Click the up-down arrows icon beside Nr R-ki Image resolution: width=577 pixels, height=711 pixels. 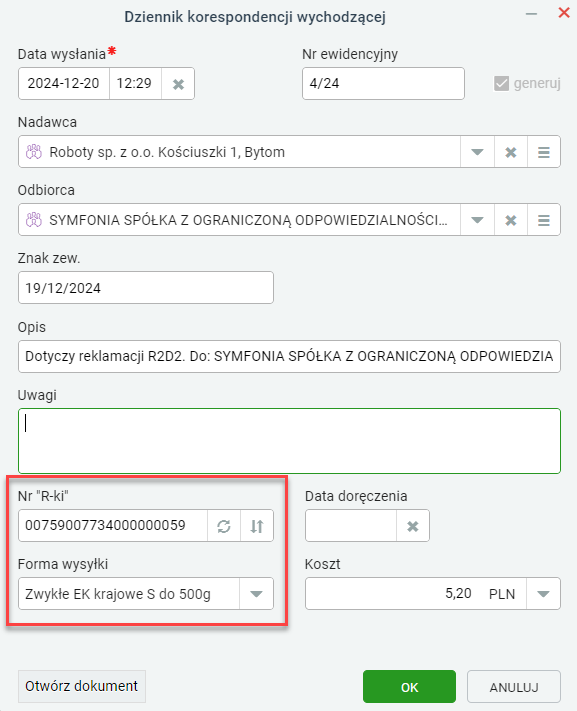tap(257, 526)
